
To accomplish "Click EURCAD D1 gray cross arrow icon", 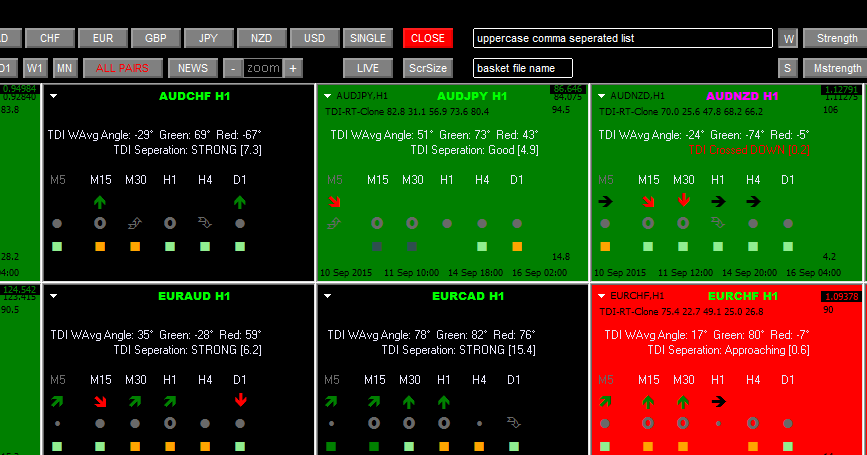I will pyautogui.click(x=514, y=422).
